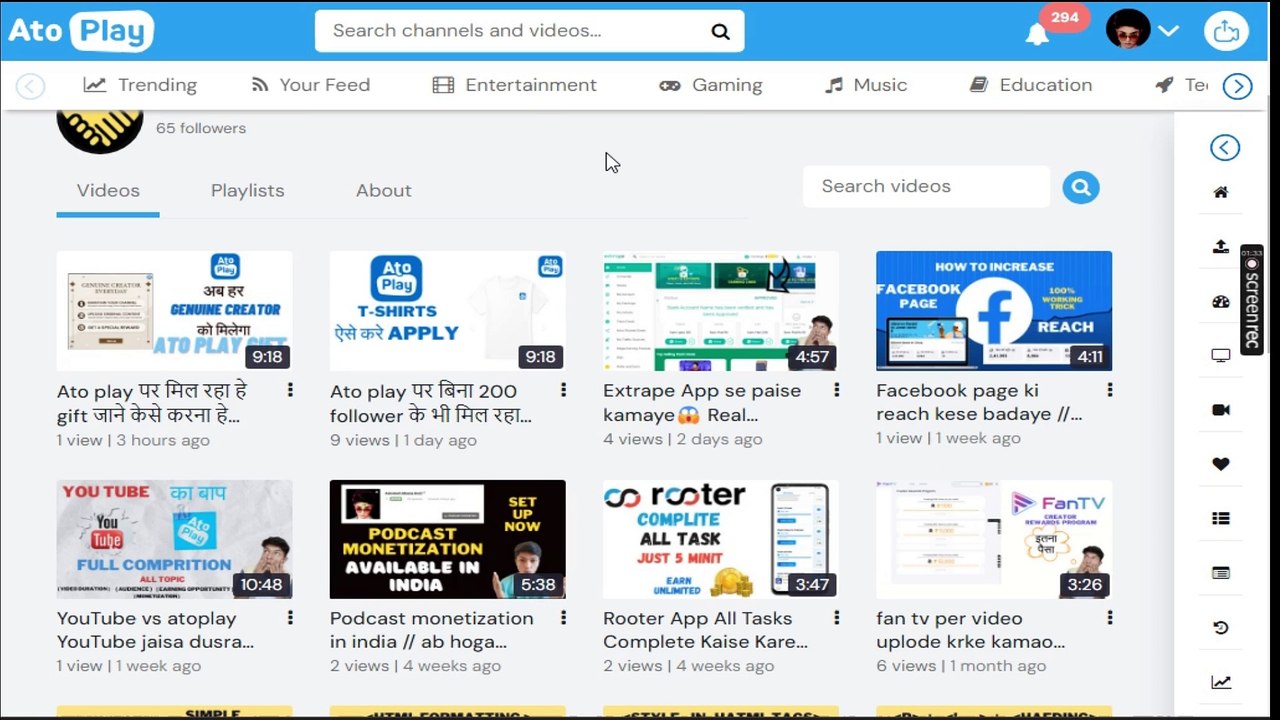
Task: Open options for Extrape App video
Action: tap(836, 390)
